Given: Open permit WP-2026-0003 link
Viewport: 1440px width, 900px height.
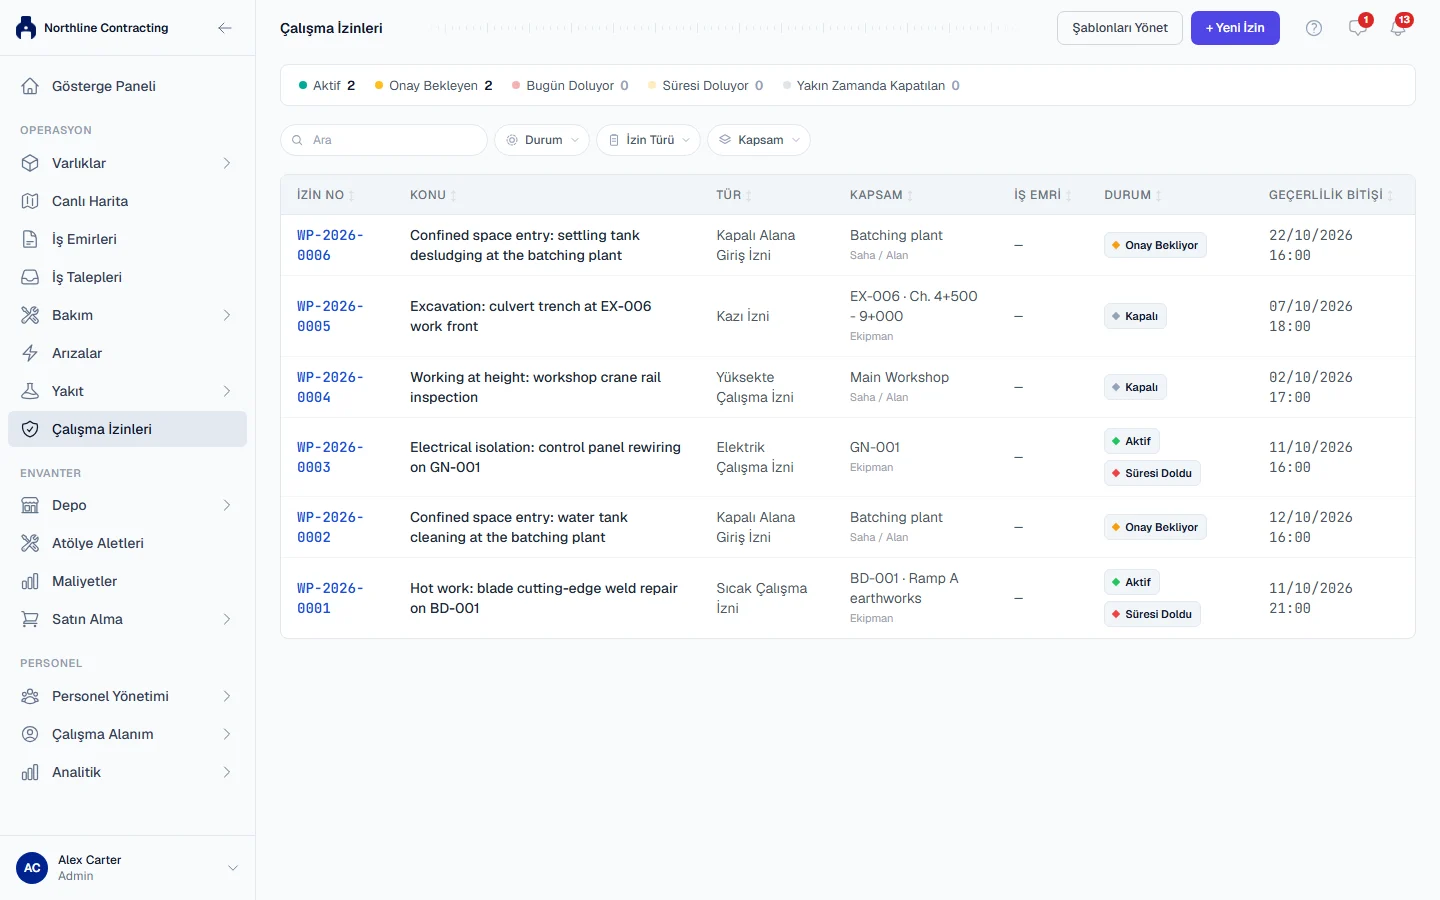Looking at the screenshot, I should (330, 457).
